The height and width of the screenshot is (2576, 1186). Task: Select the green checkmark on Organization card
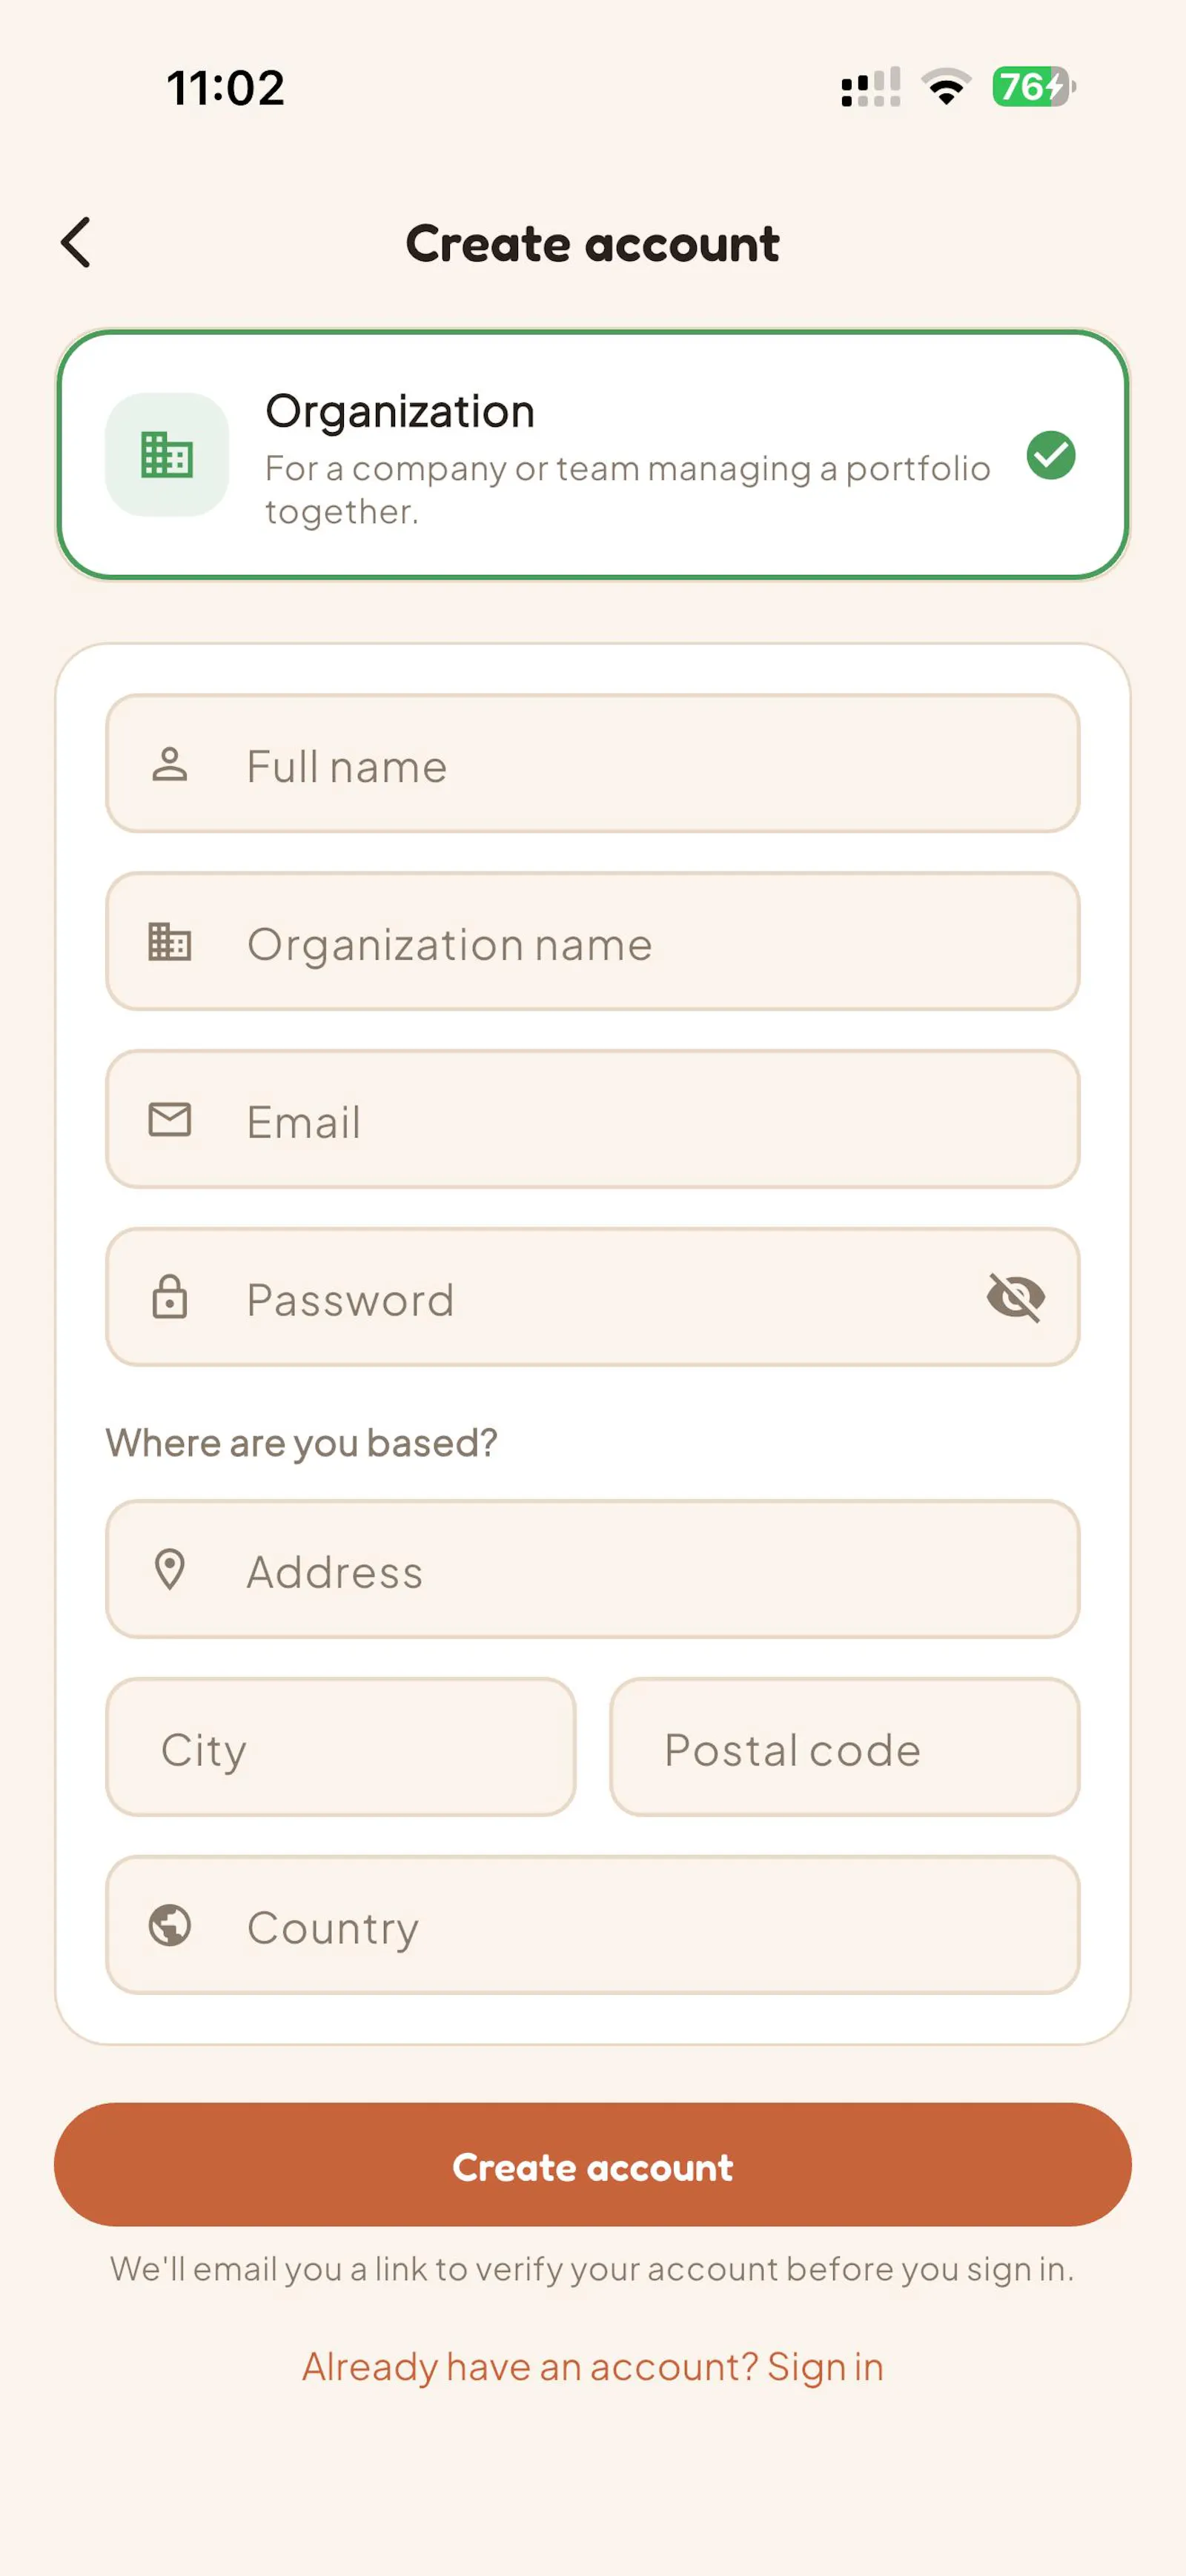[1051, 455]
